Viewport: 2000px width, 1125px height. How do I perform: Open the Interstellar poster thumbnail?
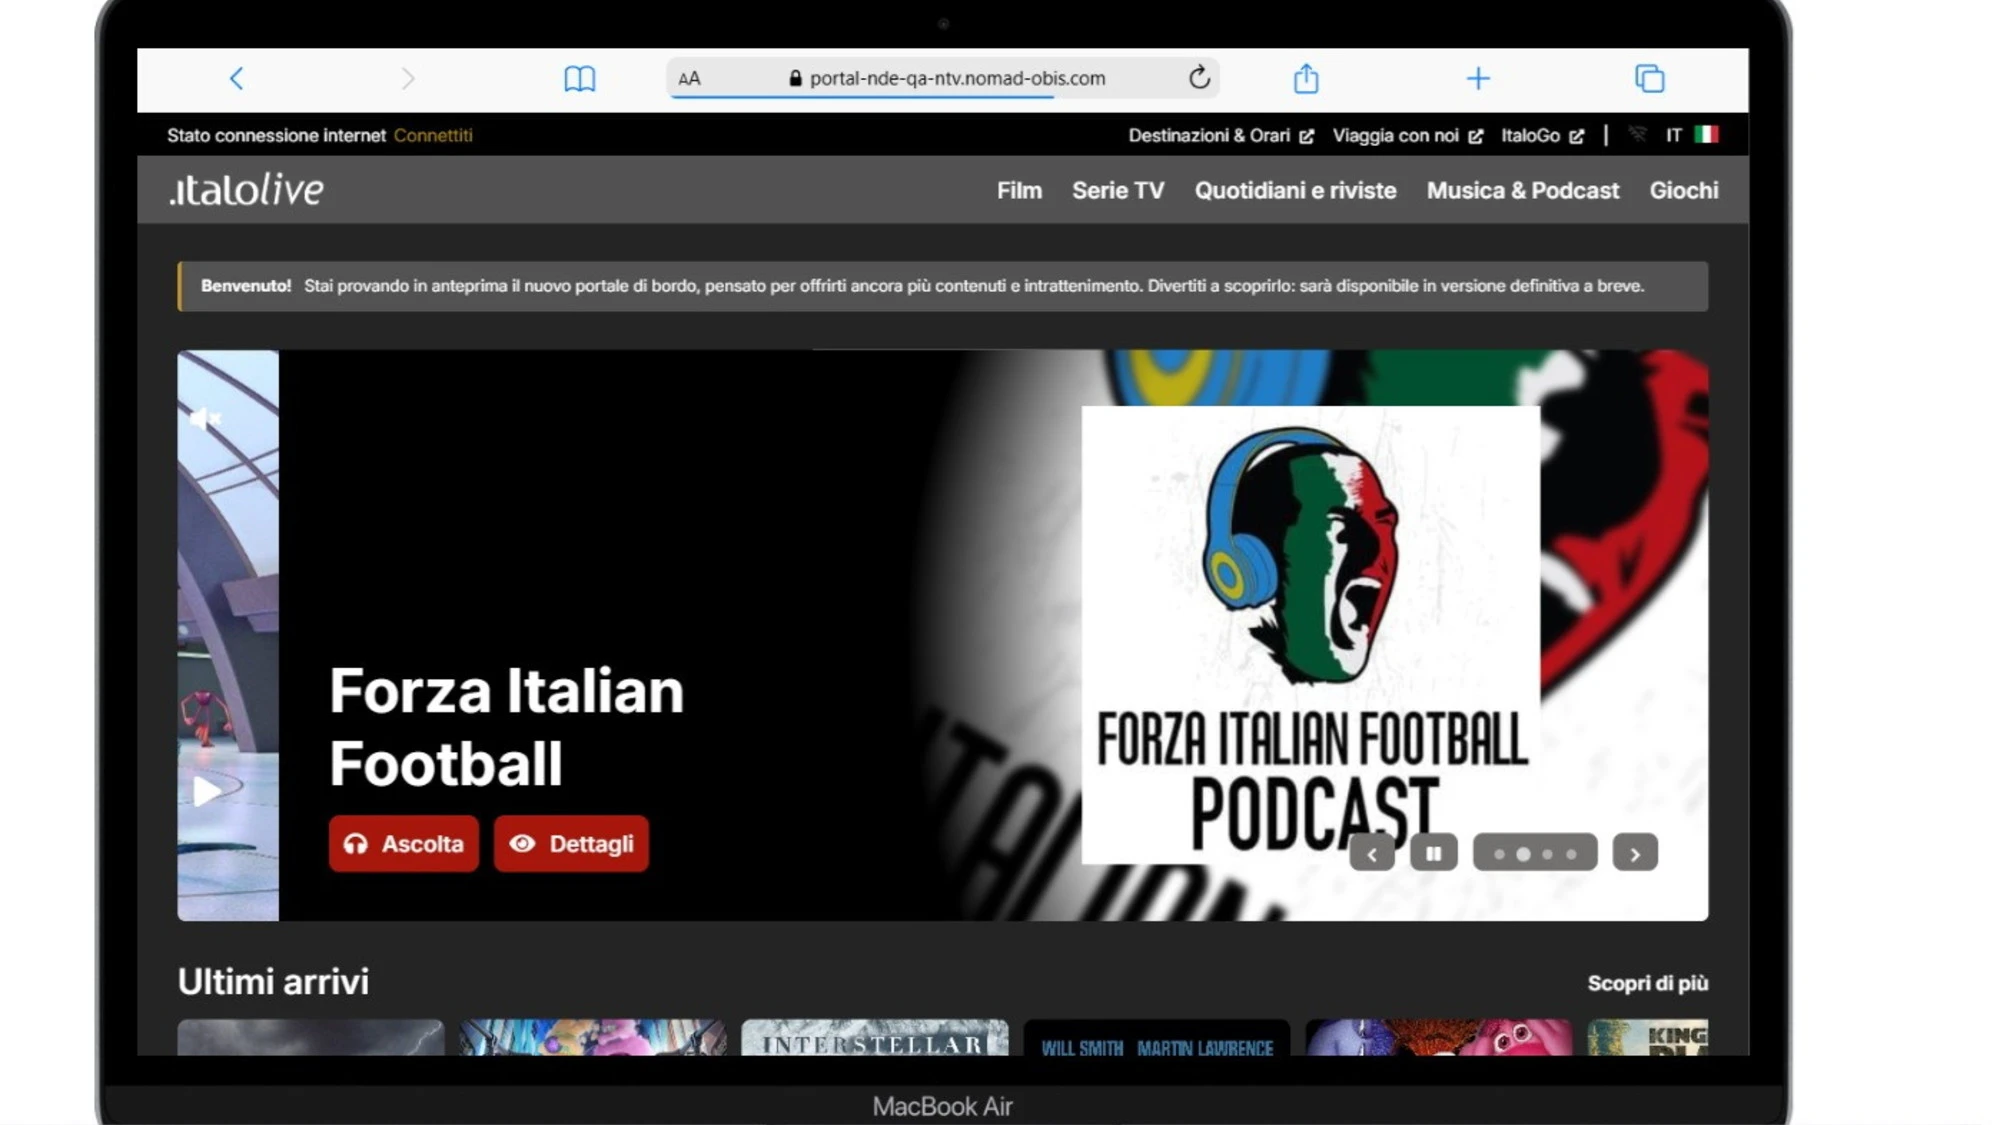point(875,1037)
